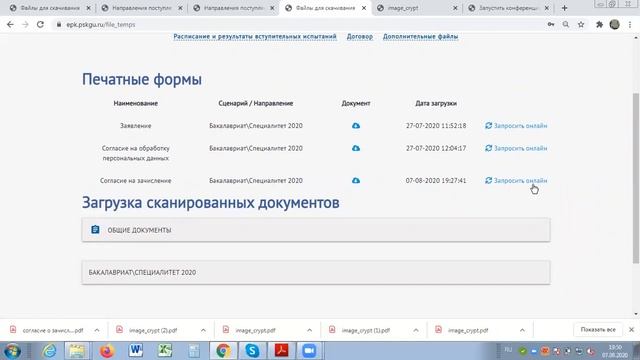The width and height of the screenshot is (640, 360).
Task: Click Показать все in the downloads bar
Action: [x=598, y=329]
